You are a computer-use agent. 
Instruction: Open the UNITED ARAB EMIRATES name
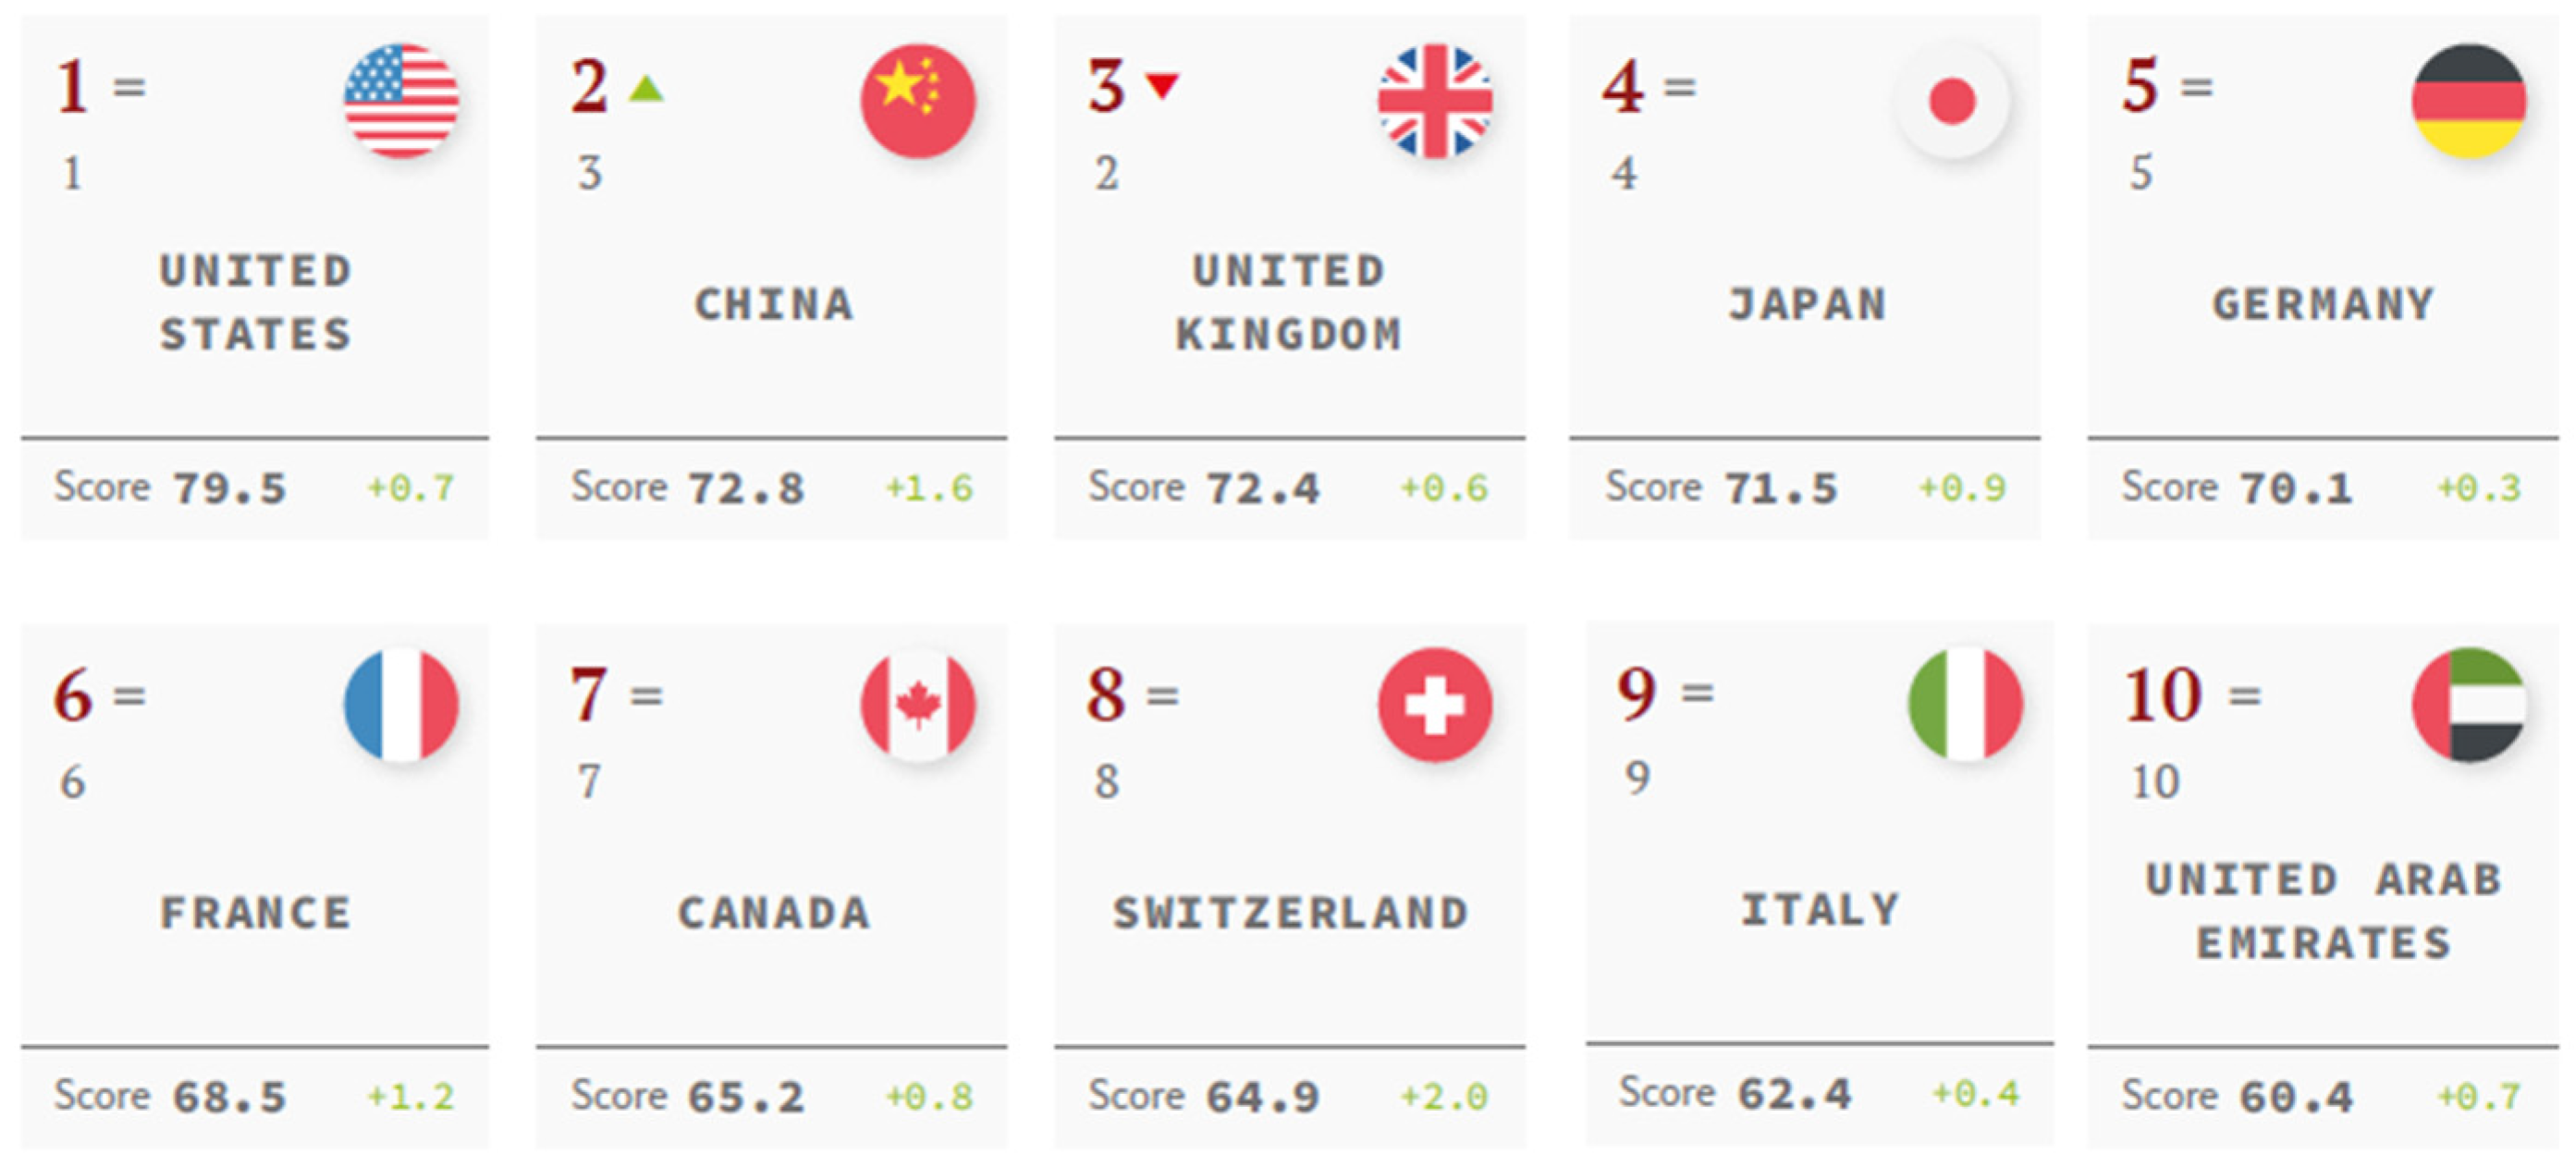(2323, 911)
